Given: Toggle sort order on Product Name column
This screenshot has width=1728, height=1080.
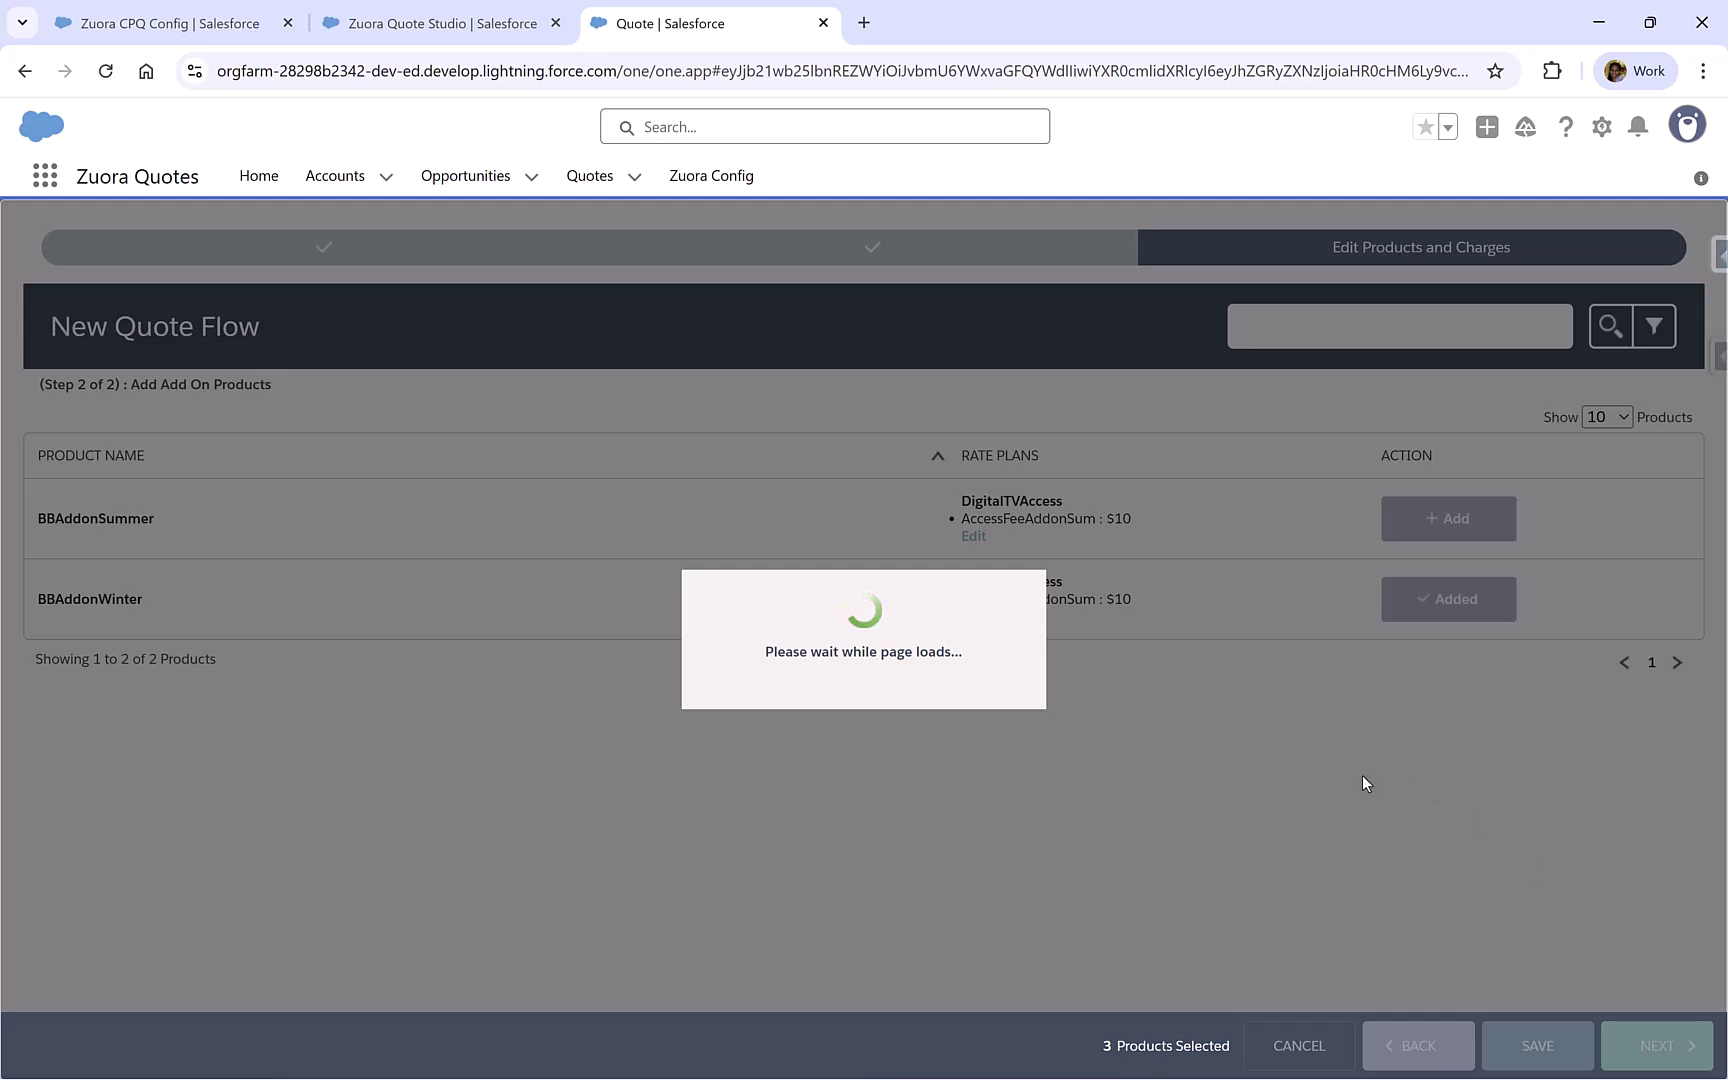Looking at the screenshot, I should click(937, 455).
